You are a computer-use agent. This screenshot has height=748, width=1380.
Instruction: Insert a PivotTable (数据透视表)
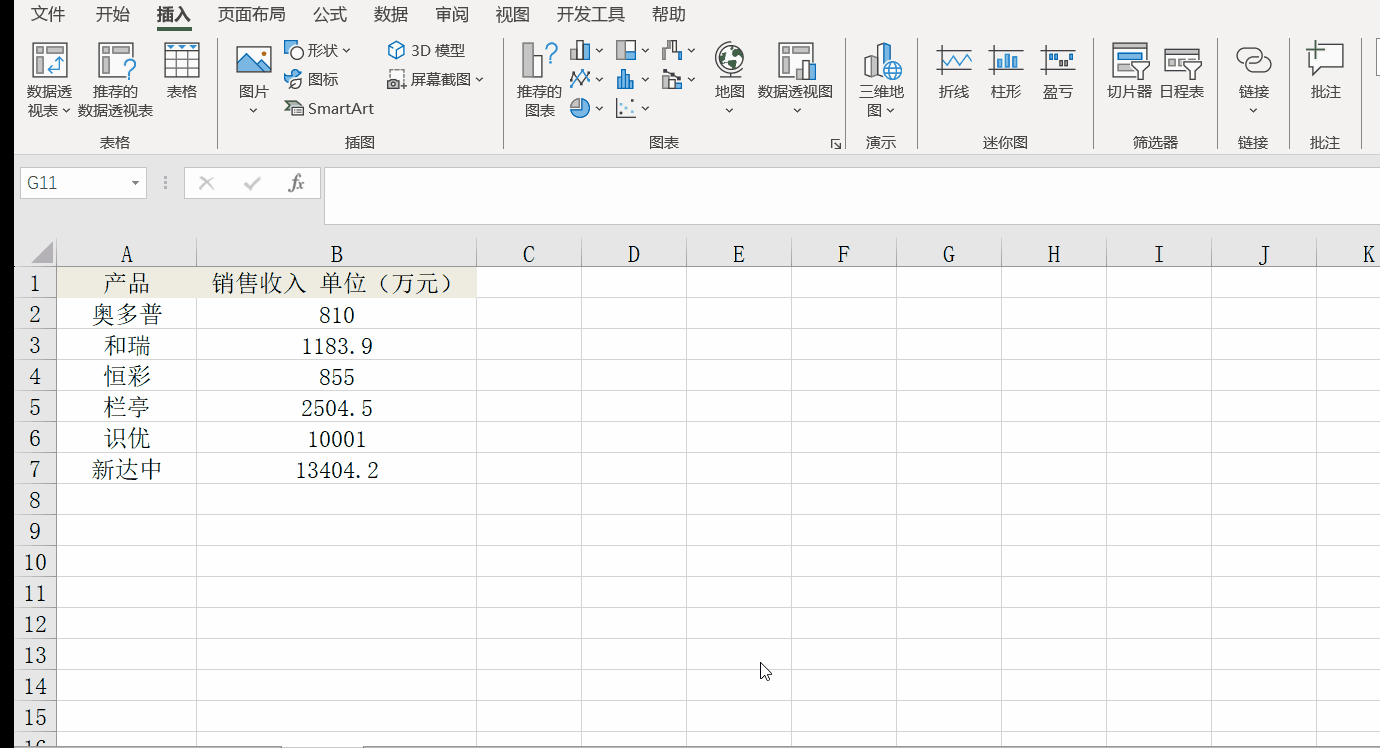(x=49, y=62)
